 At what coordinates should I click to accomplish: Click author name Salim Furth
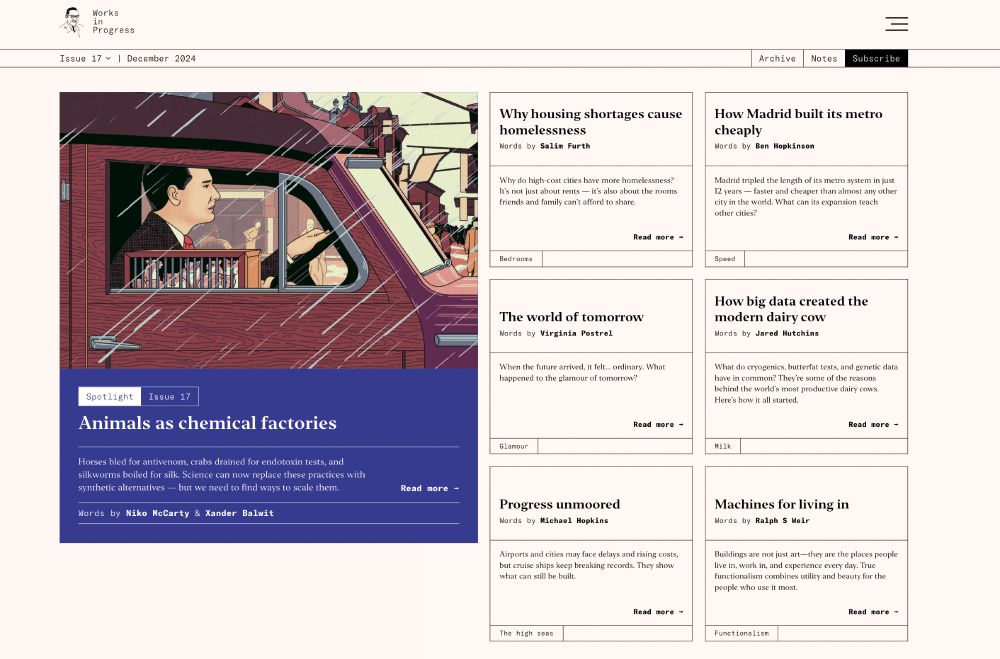coord(565,146)
